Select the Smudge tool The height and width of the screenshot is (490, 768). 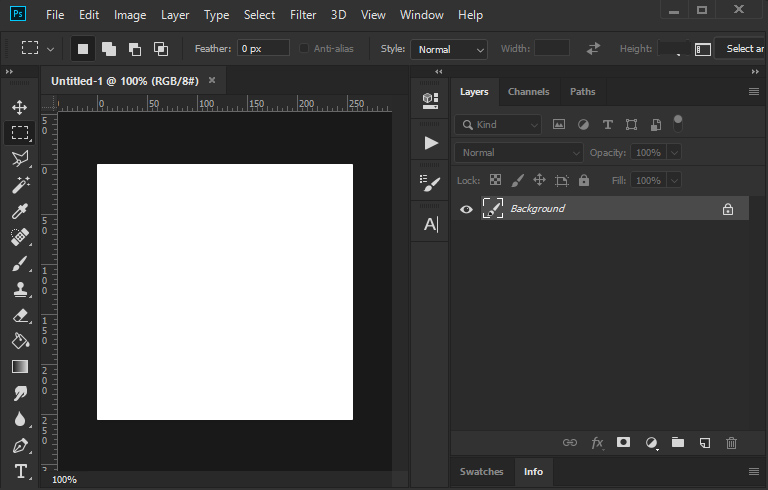coord(20,393)
